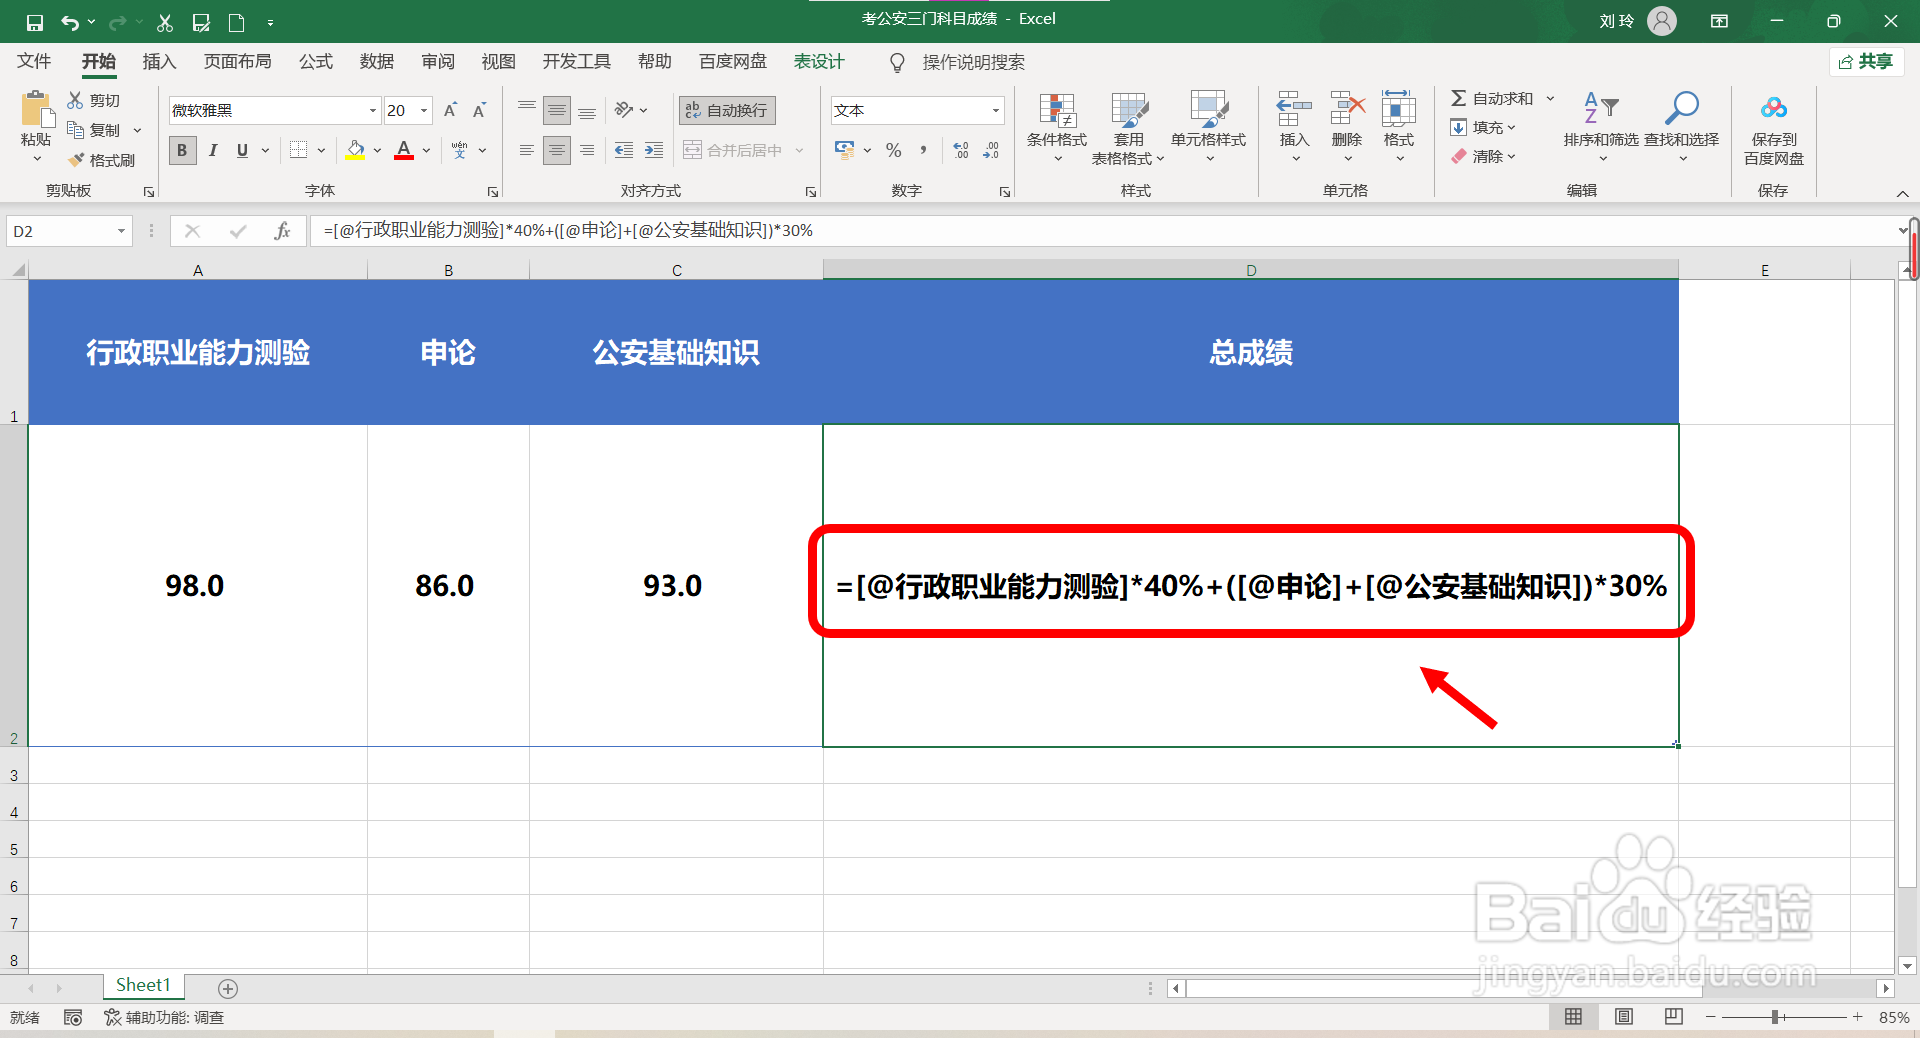Select cell containing 98.0
The width and height of the screenshot is (1920, 1038).
coord(198,586)
